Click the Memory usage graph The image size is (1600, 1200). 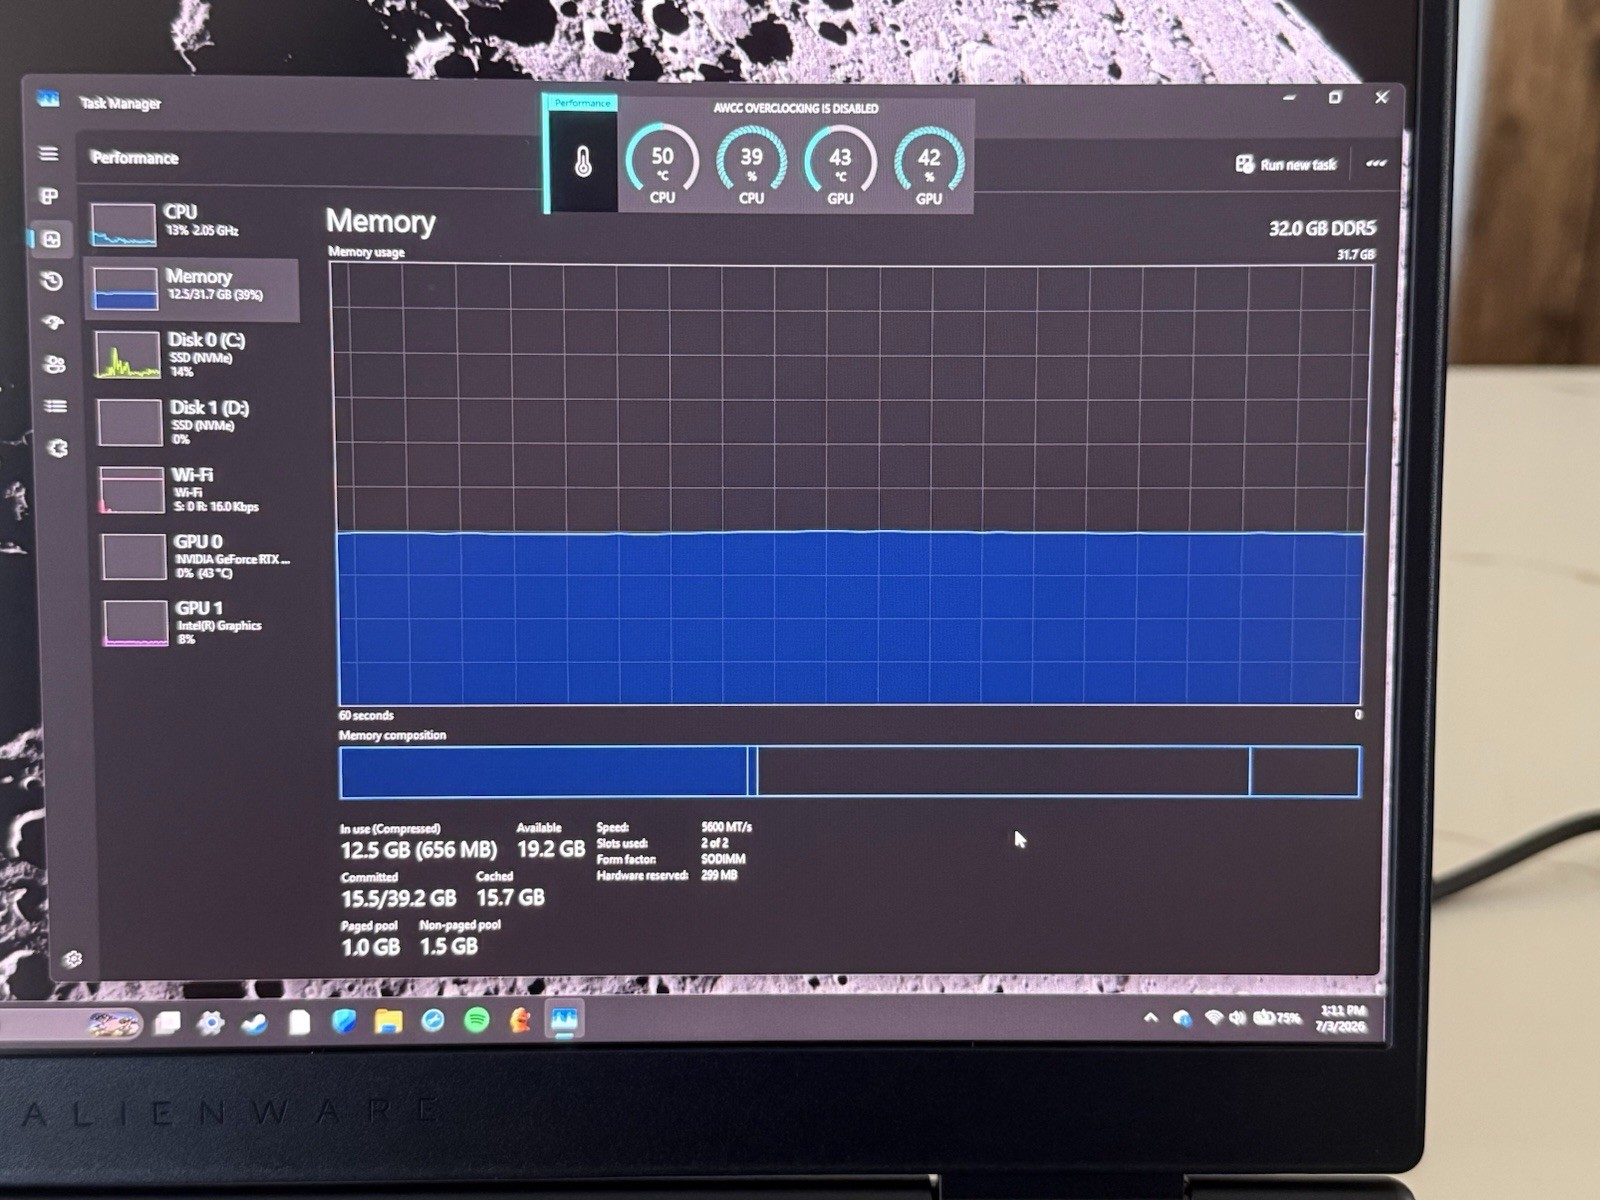850,485
